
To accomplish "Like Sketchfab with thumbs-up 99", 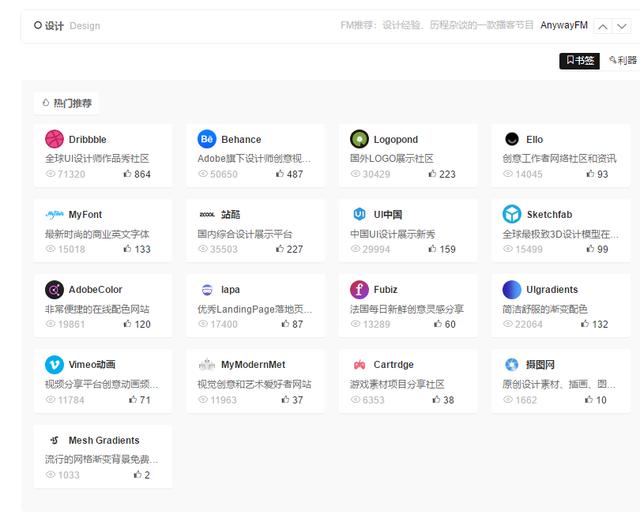I will (x=597, y=249).
